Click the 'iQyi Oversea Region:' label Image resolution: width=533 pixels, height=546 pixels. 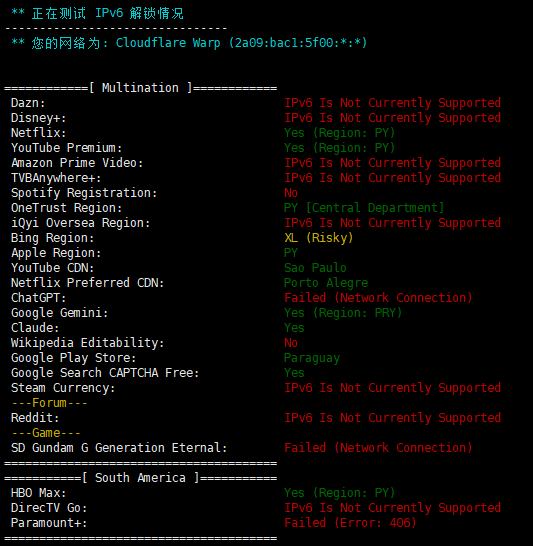click(80, 223)
